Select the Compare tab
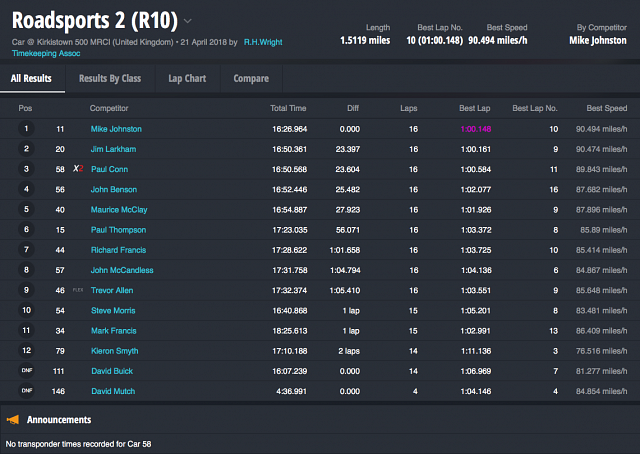The height and width of the screenshot is (454, 640). 250,78
